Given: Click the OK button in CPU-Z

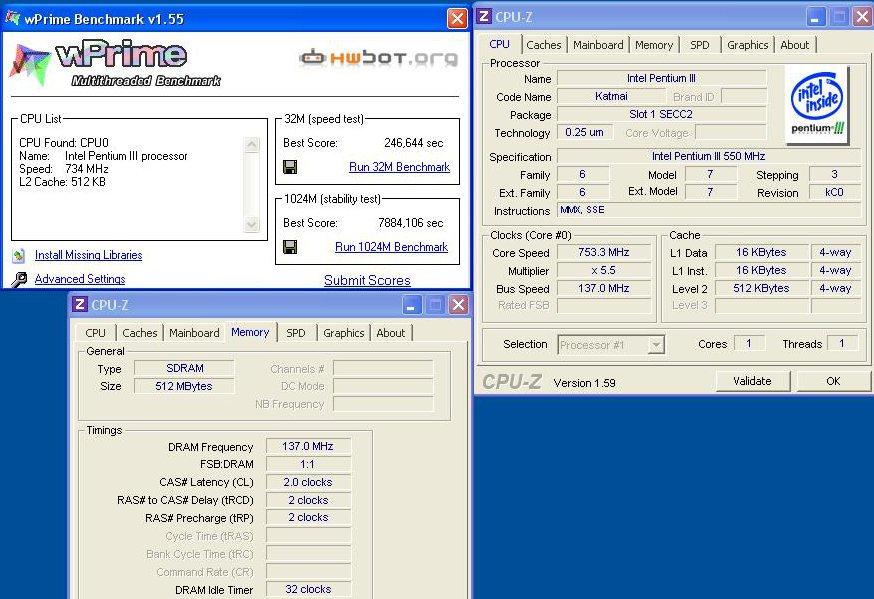Looking at the screenshot, I should pyautogui.click(x=833, y=381).
